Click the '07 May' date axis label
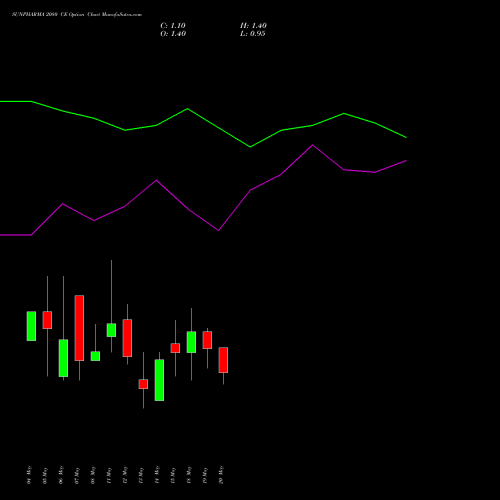The width and height of the screenshot is (500, 500). click(x=77, y=475)
